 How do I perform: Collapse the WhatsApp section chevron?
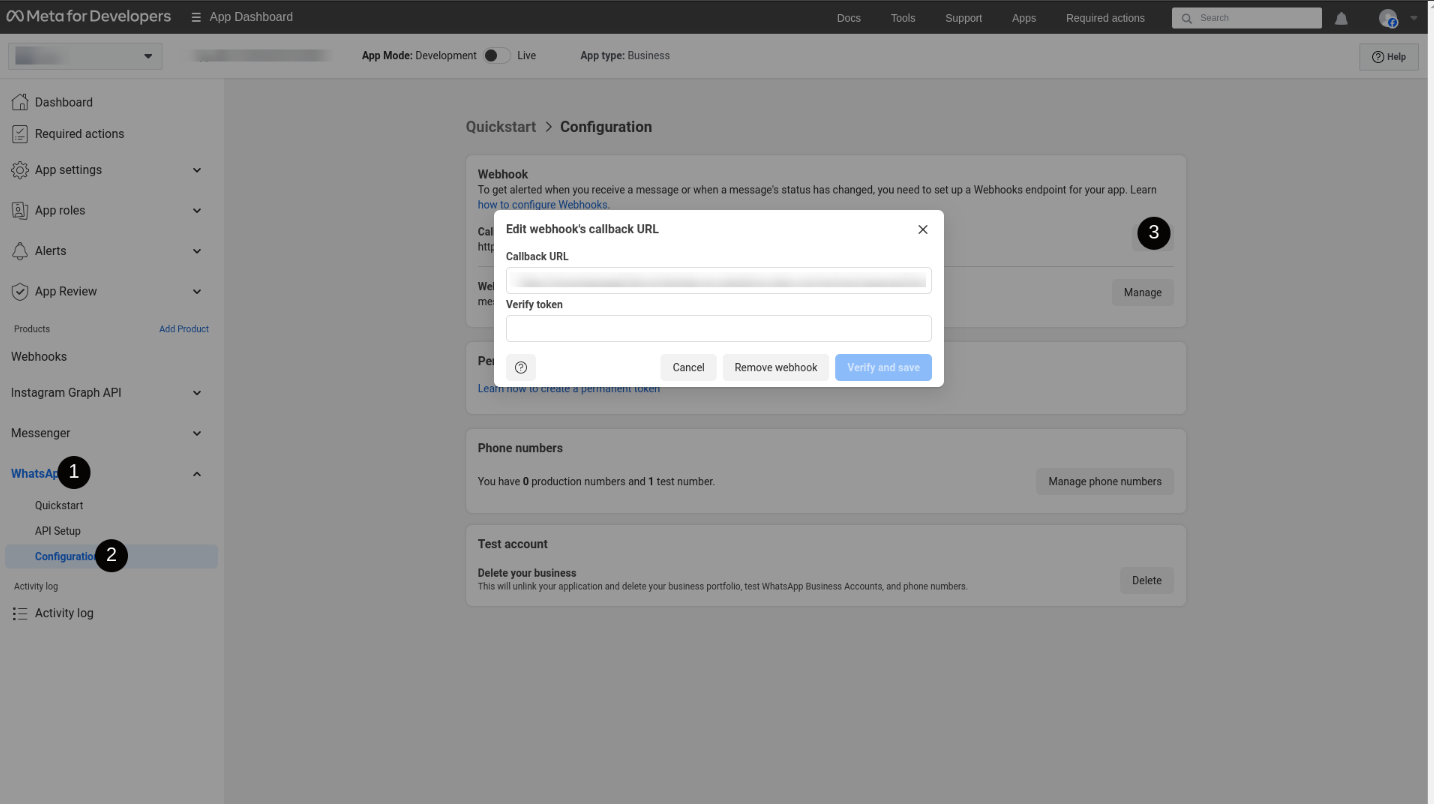(x=197, y=474)
